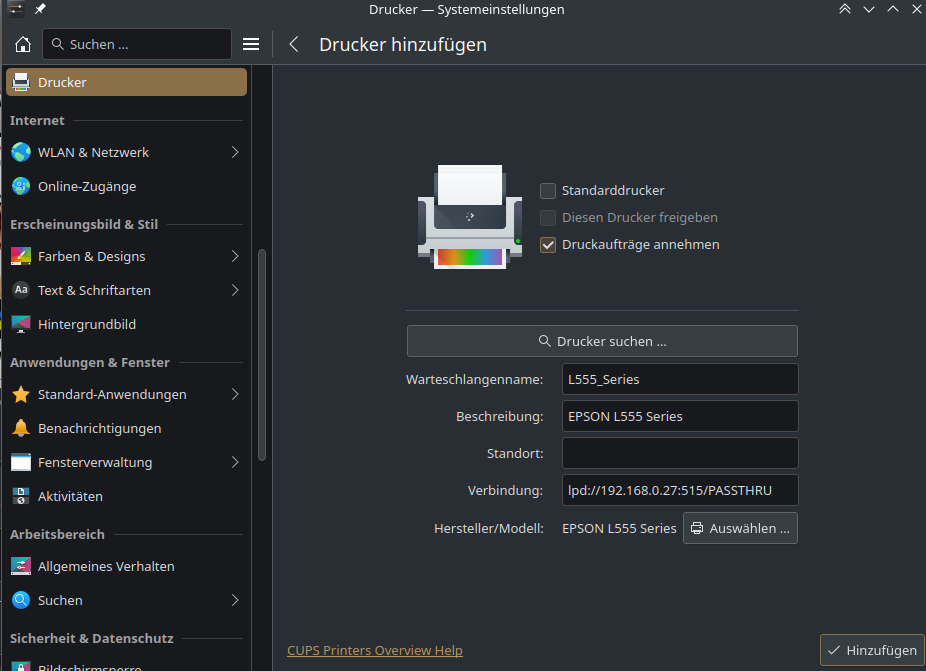
Task: Click the Farben & Designs icon
Action: pos(21,256)
